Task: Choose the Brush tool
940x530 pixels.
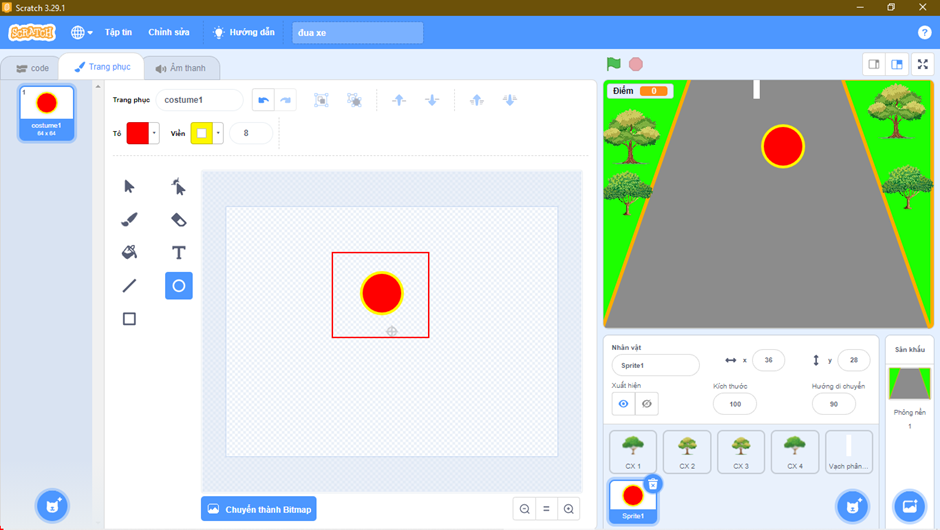Action: [x=129, y=219]
